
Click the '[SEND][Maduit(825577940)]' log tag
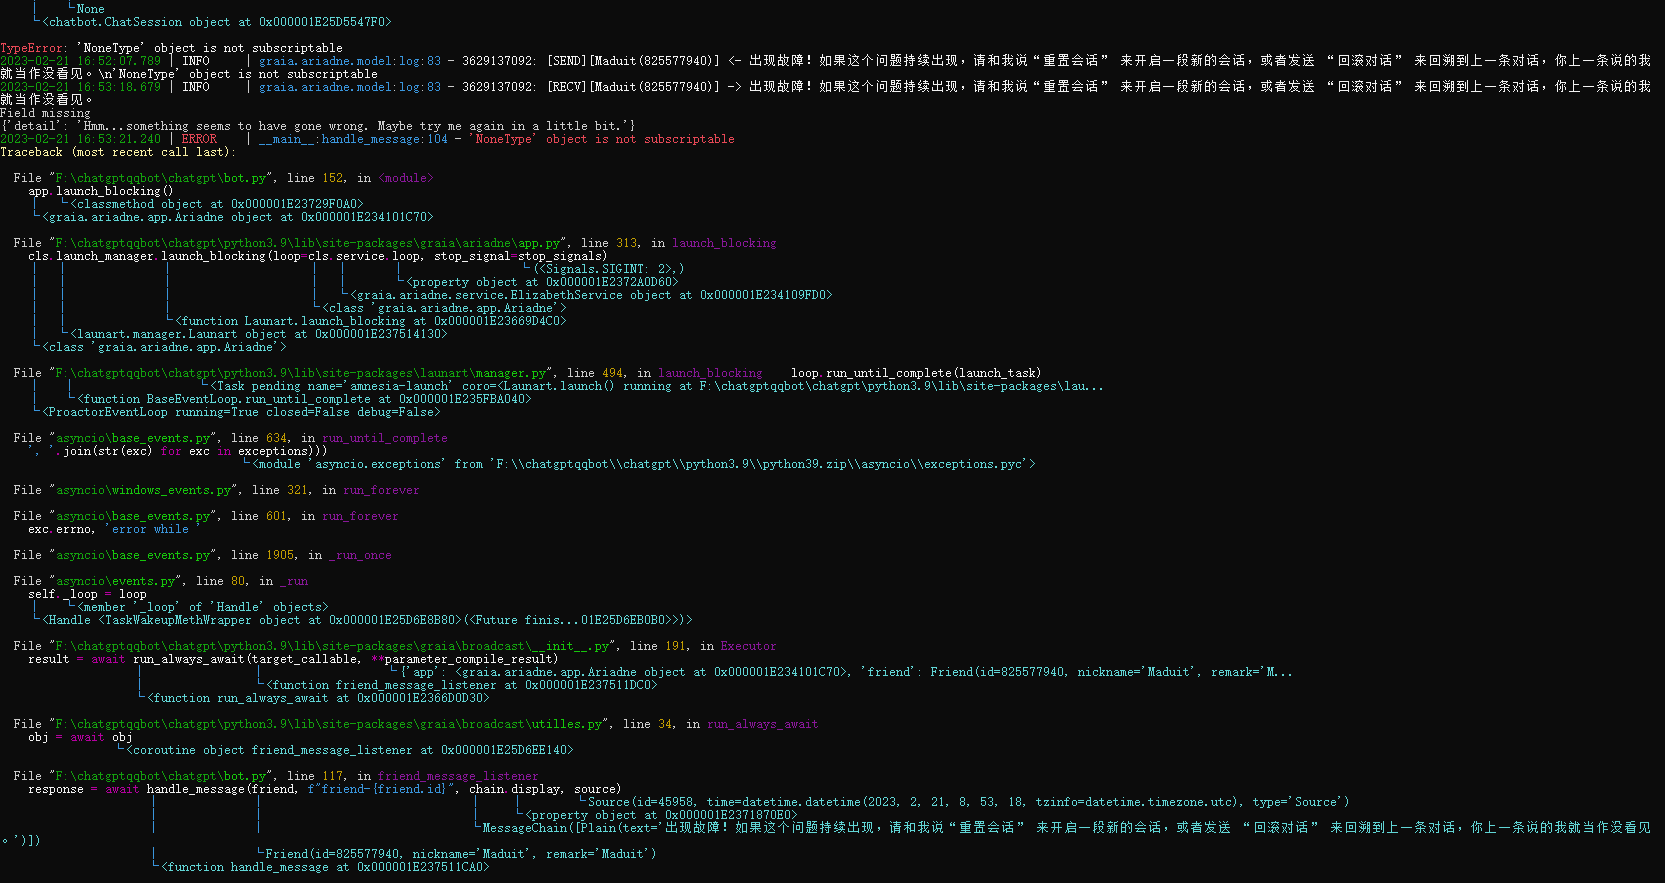click(x=633, y=61)
